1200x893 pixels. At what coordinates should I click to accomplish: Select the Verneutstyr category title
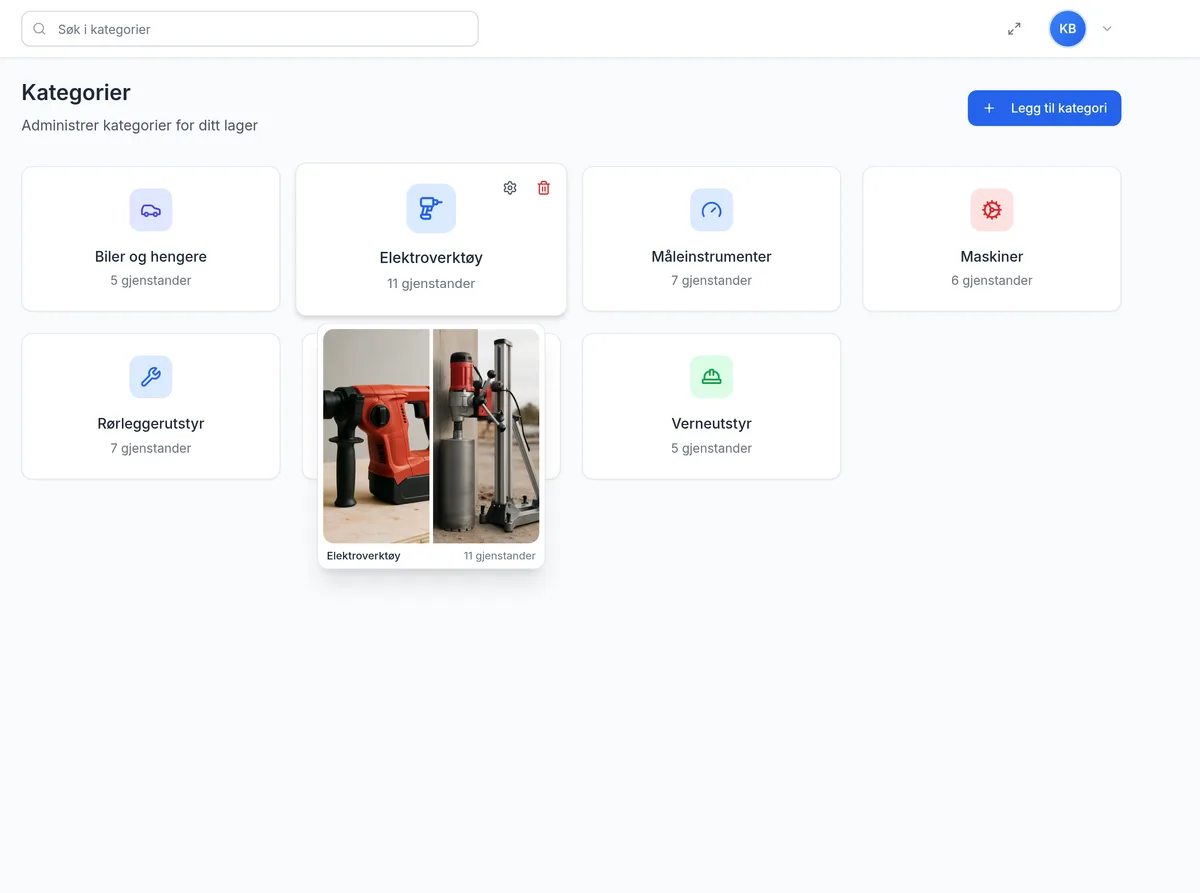711,424
